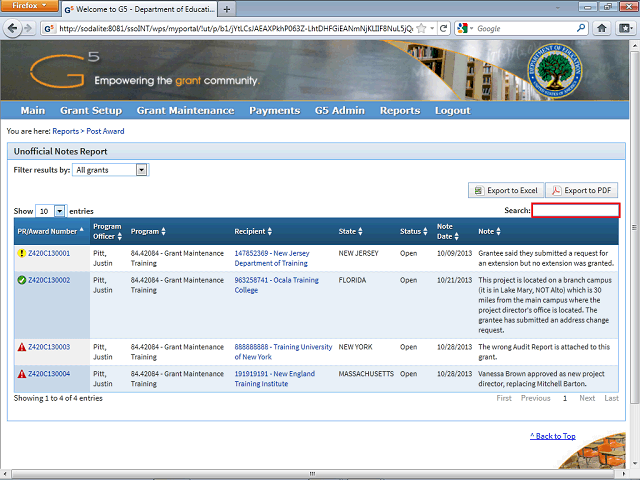Click red alert icon beside Z420C130003
This screenshot has height=480, width=640.
pos(21,347)
